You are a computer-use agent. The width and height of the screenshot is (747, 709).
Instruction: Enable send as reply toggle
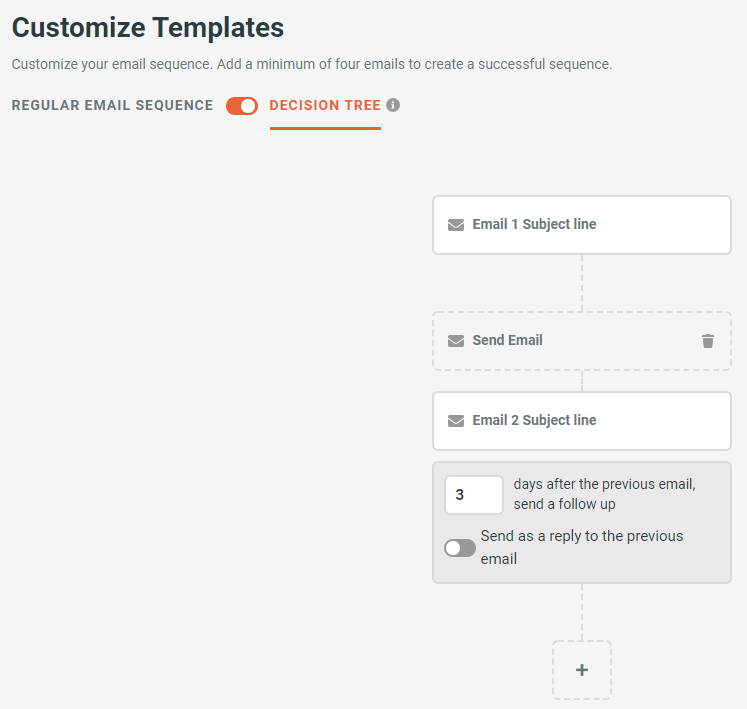pos(460,548)
